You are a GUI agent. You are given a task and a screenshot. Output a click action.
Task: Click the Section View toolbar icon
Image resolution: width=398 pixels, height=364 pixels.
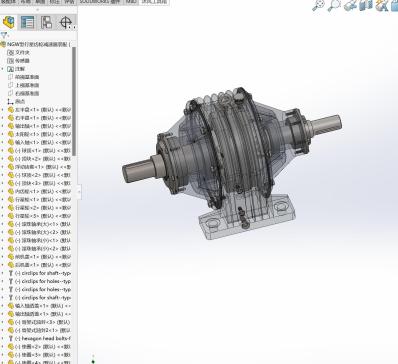pyautogui.click(x=366, y=5)
